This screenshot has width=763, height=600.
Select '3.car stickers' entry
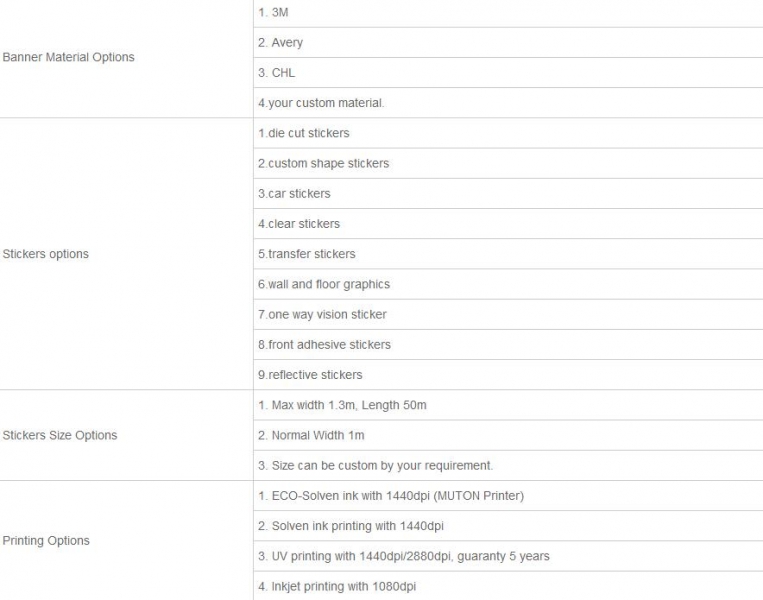[508, 194]
